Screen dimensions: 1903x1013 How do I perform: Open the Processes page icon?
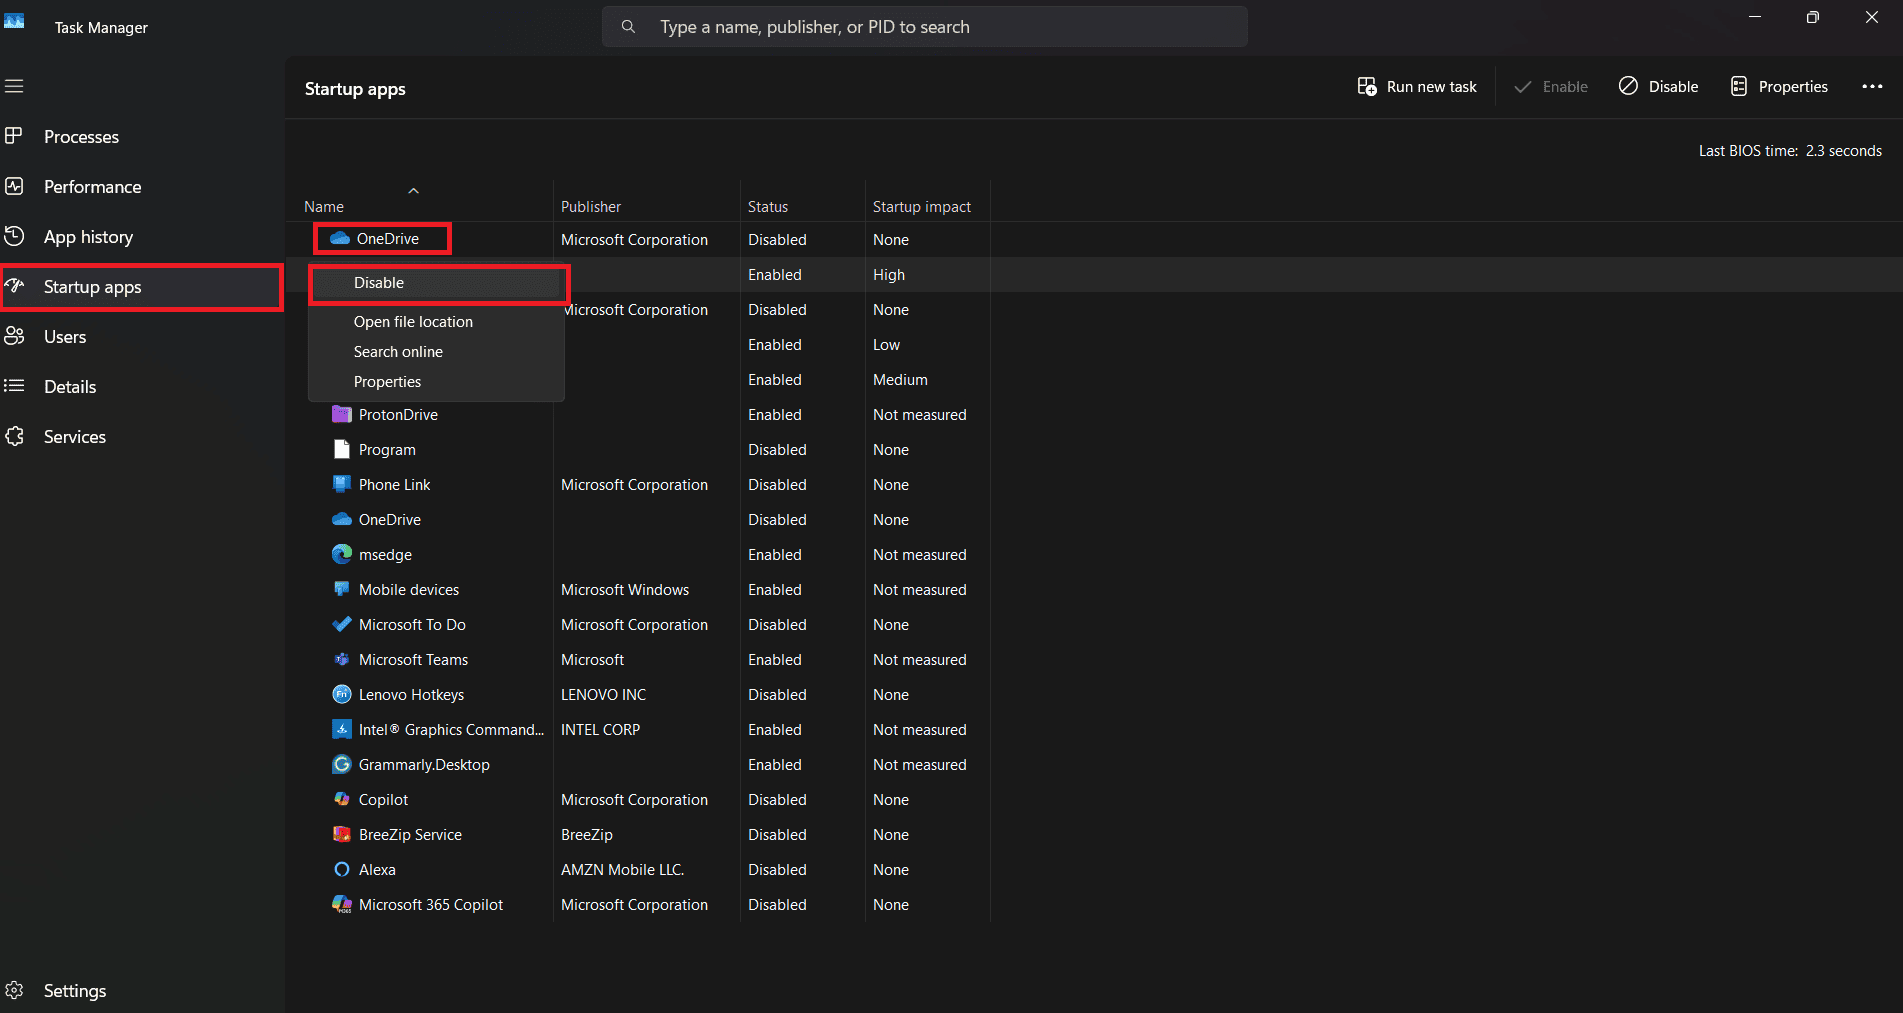pyautogui.click(x=14, y=136)
